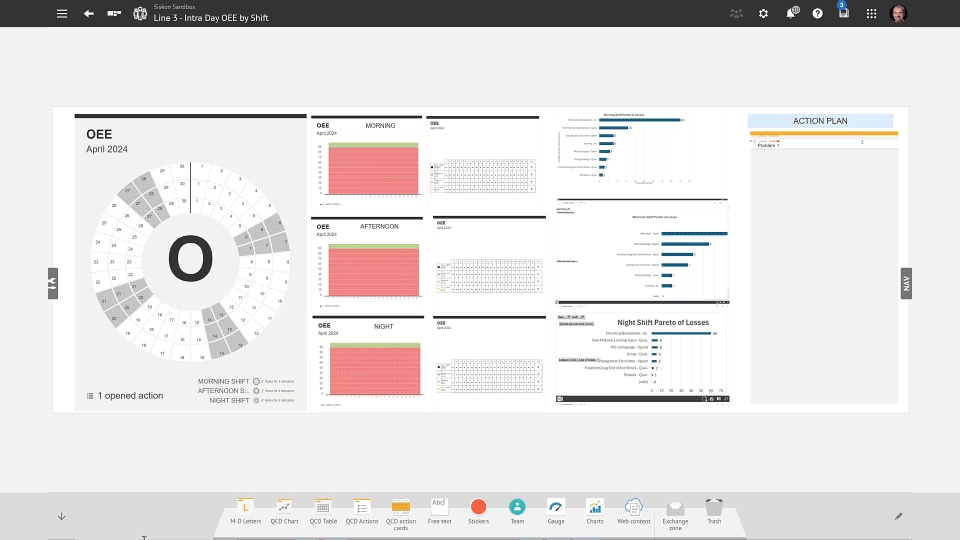
Task: Click the large O letter in the OEE wheel
Action: coord(190,260)
